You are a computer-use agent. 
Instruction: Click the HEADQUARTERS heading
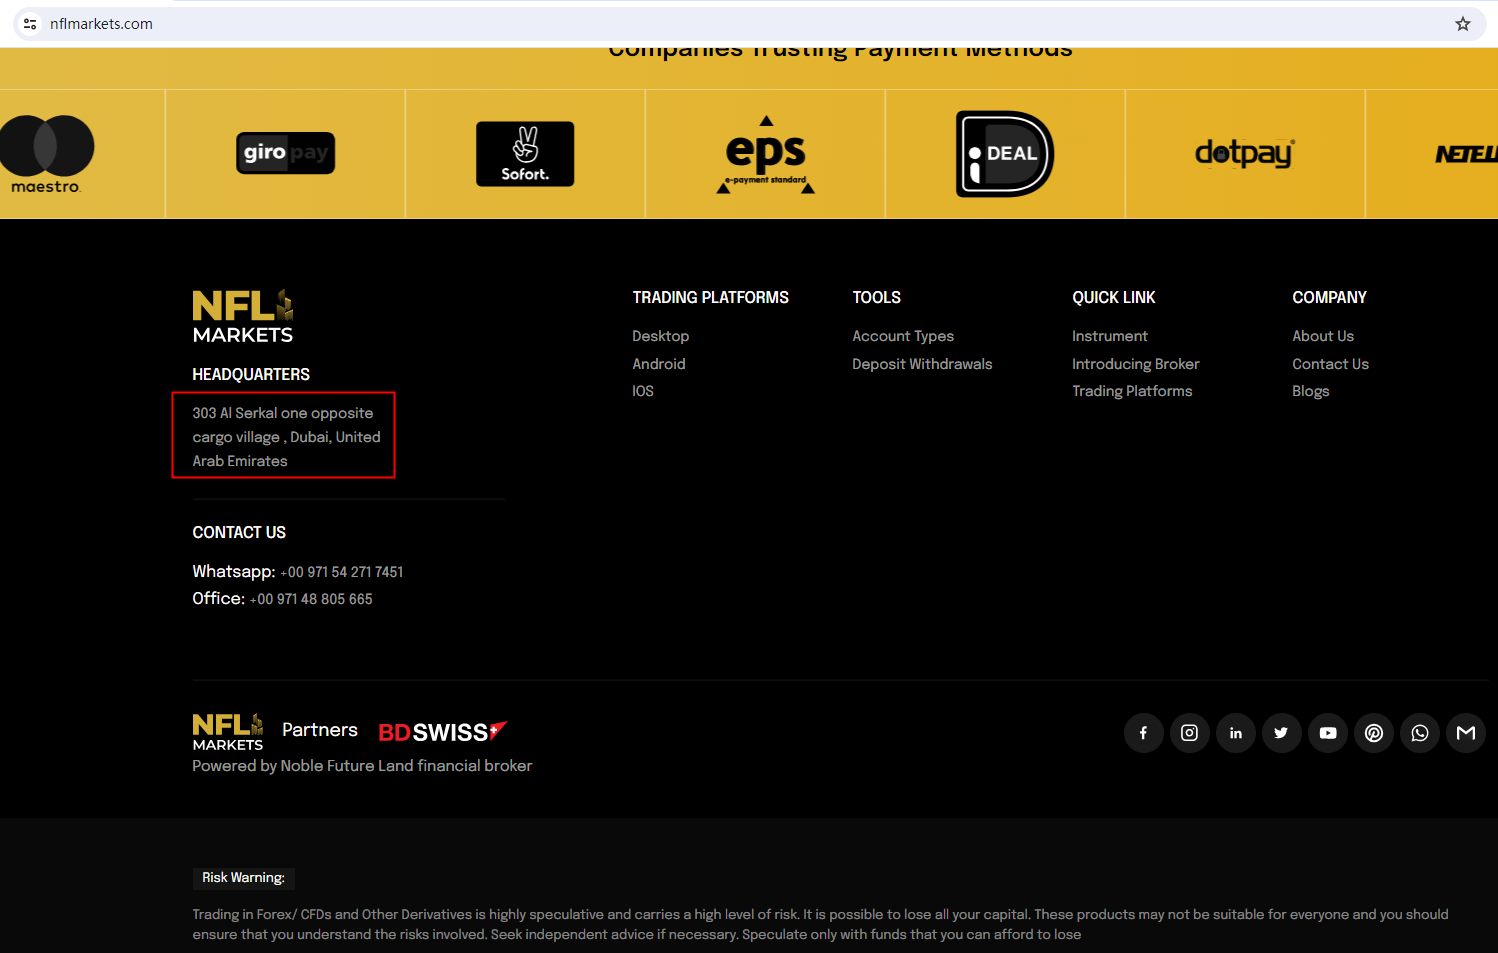(x=251, y=375)
